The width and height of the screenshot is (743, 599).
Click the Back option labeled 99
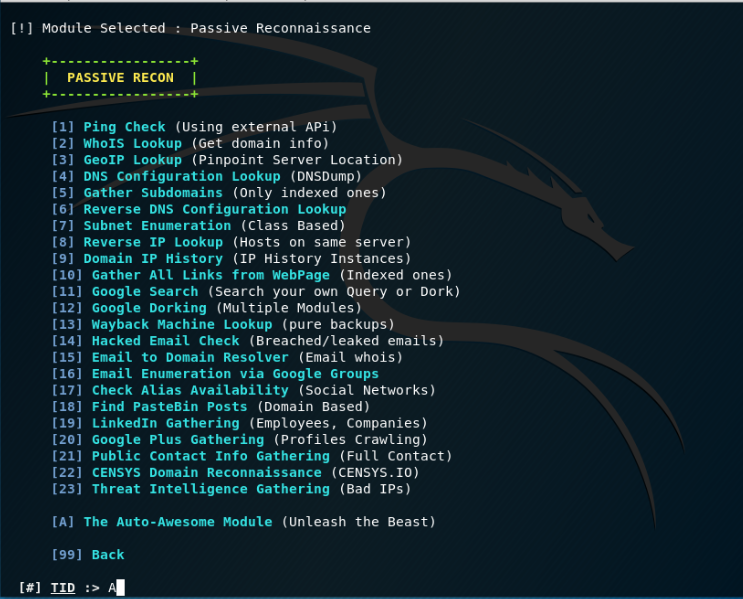[108, 554]
